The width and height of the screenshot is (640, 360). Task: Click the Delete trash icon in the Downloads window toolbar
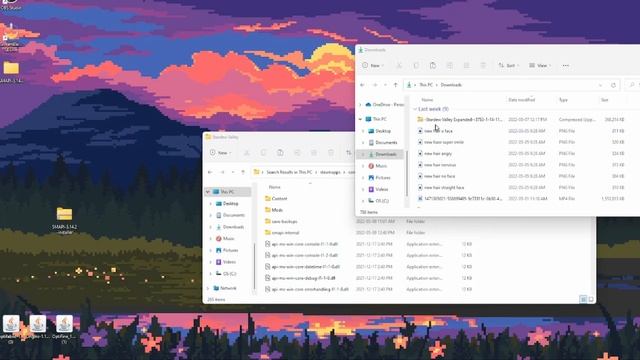tap(483, 65)
